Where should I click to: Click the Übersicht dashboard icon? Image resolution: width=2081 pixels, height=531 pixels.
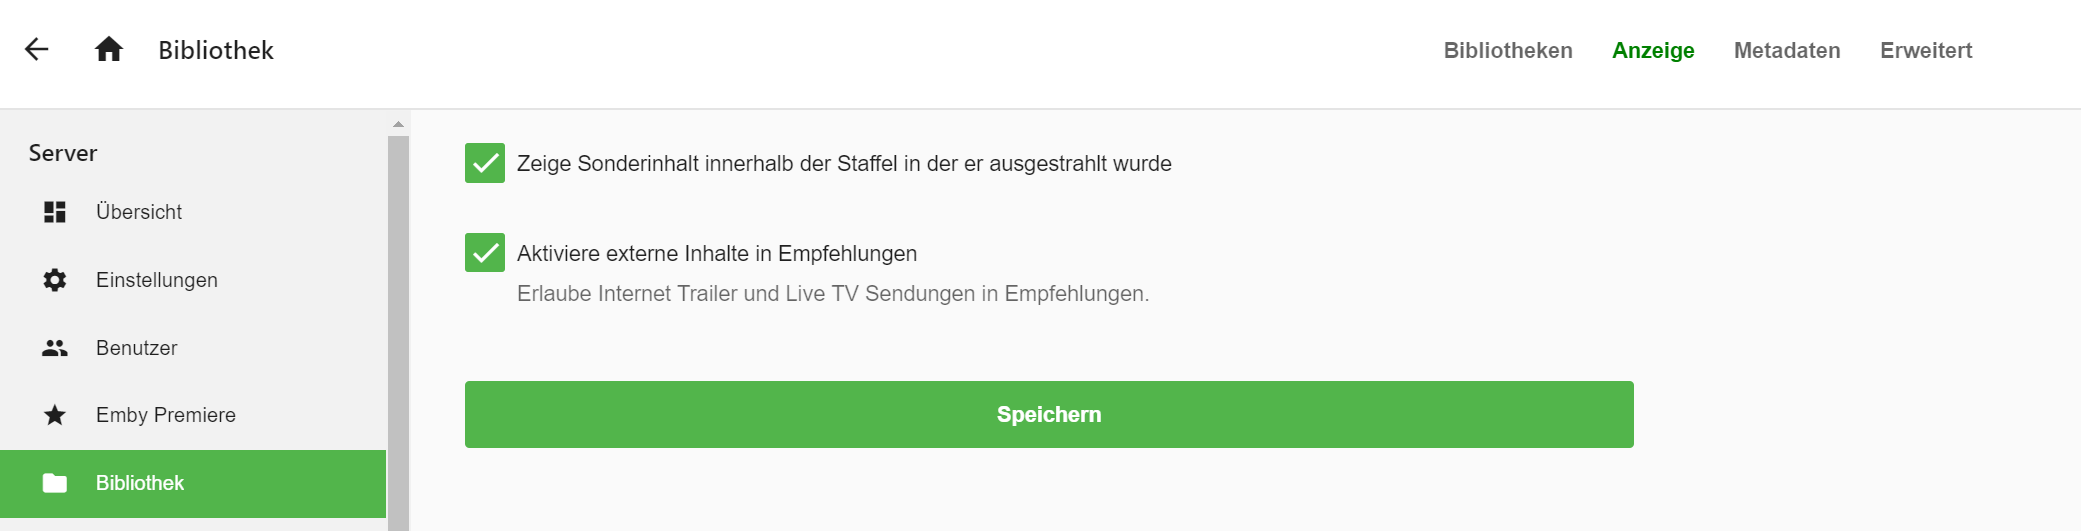click(55, 212)
